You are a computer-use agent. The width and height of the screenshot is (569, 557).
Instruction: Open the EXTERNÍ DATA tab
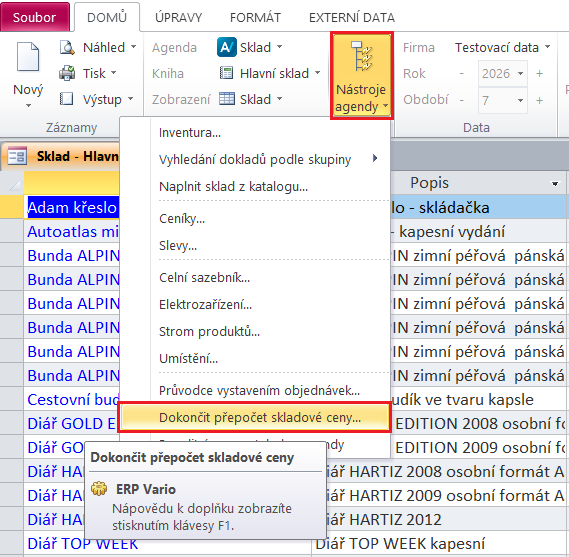pos(352,17)
